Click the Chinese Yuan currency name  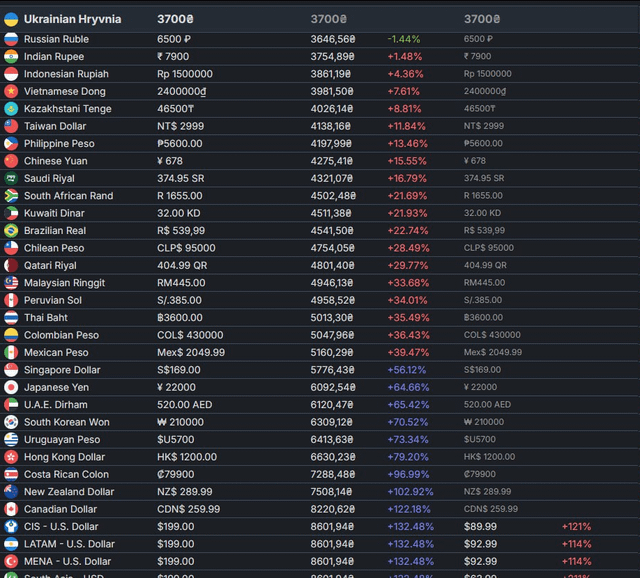pos(55,161)
